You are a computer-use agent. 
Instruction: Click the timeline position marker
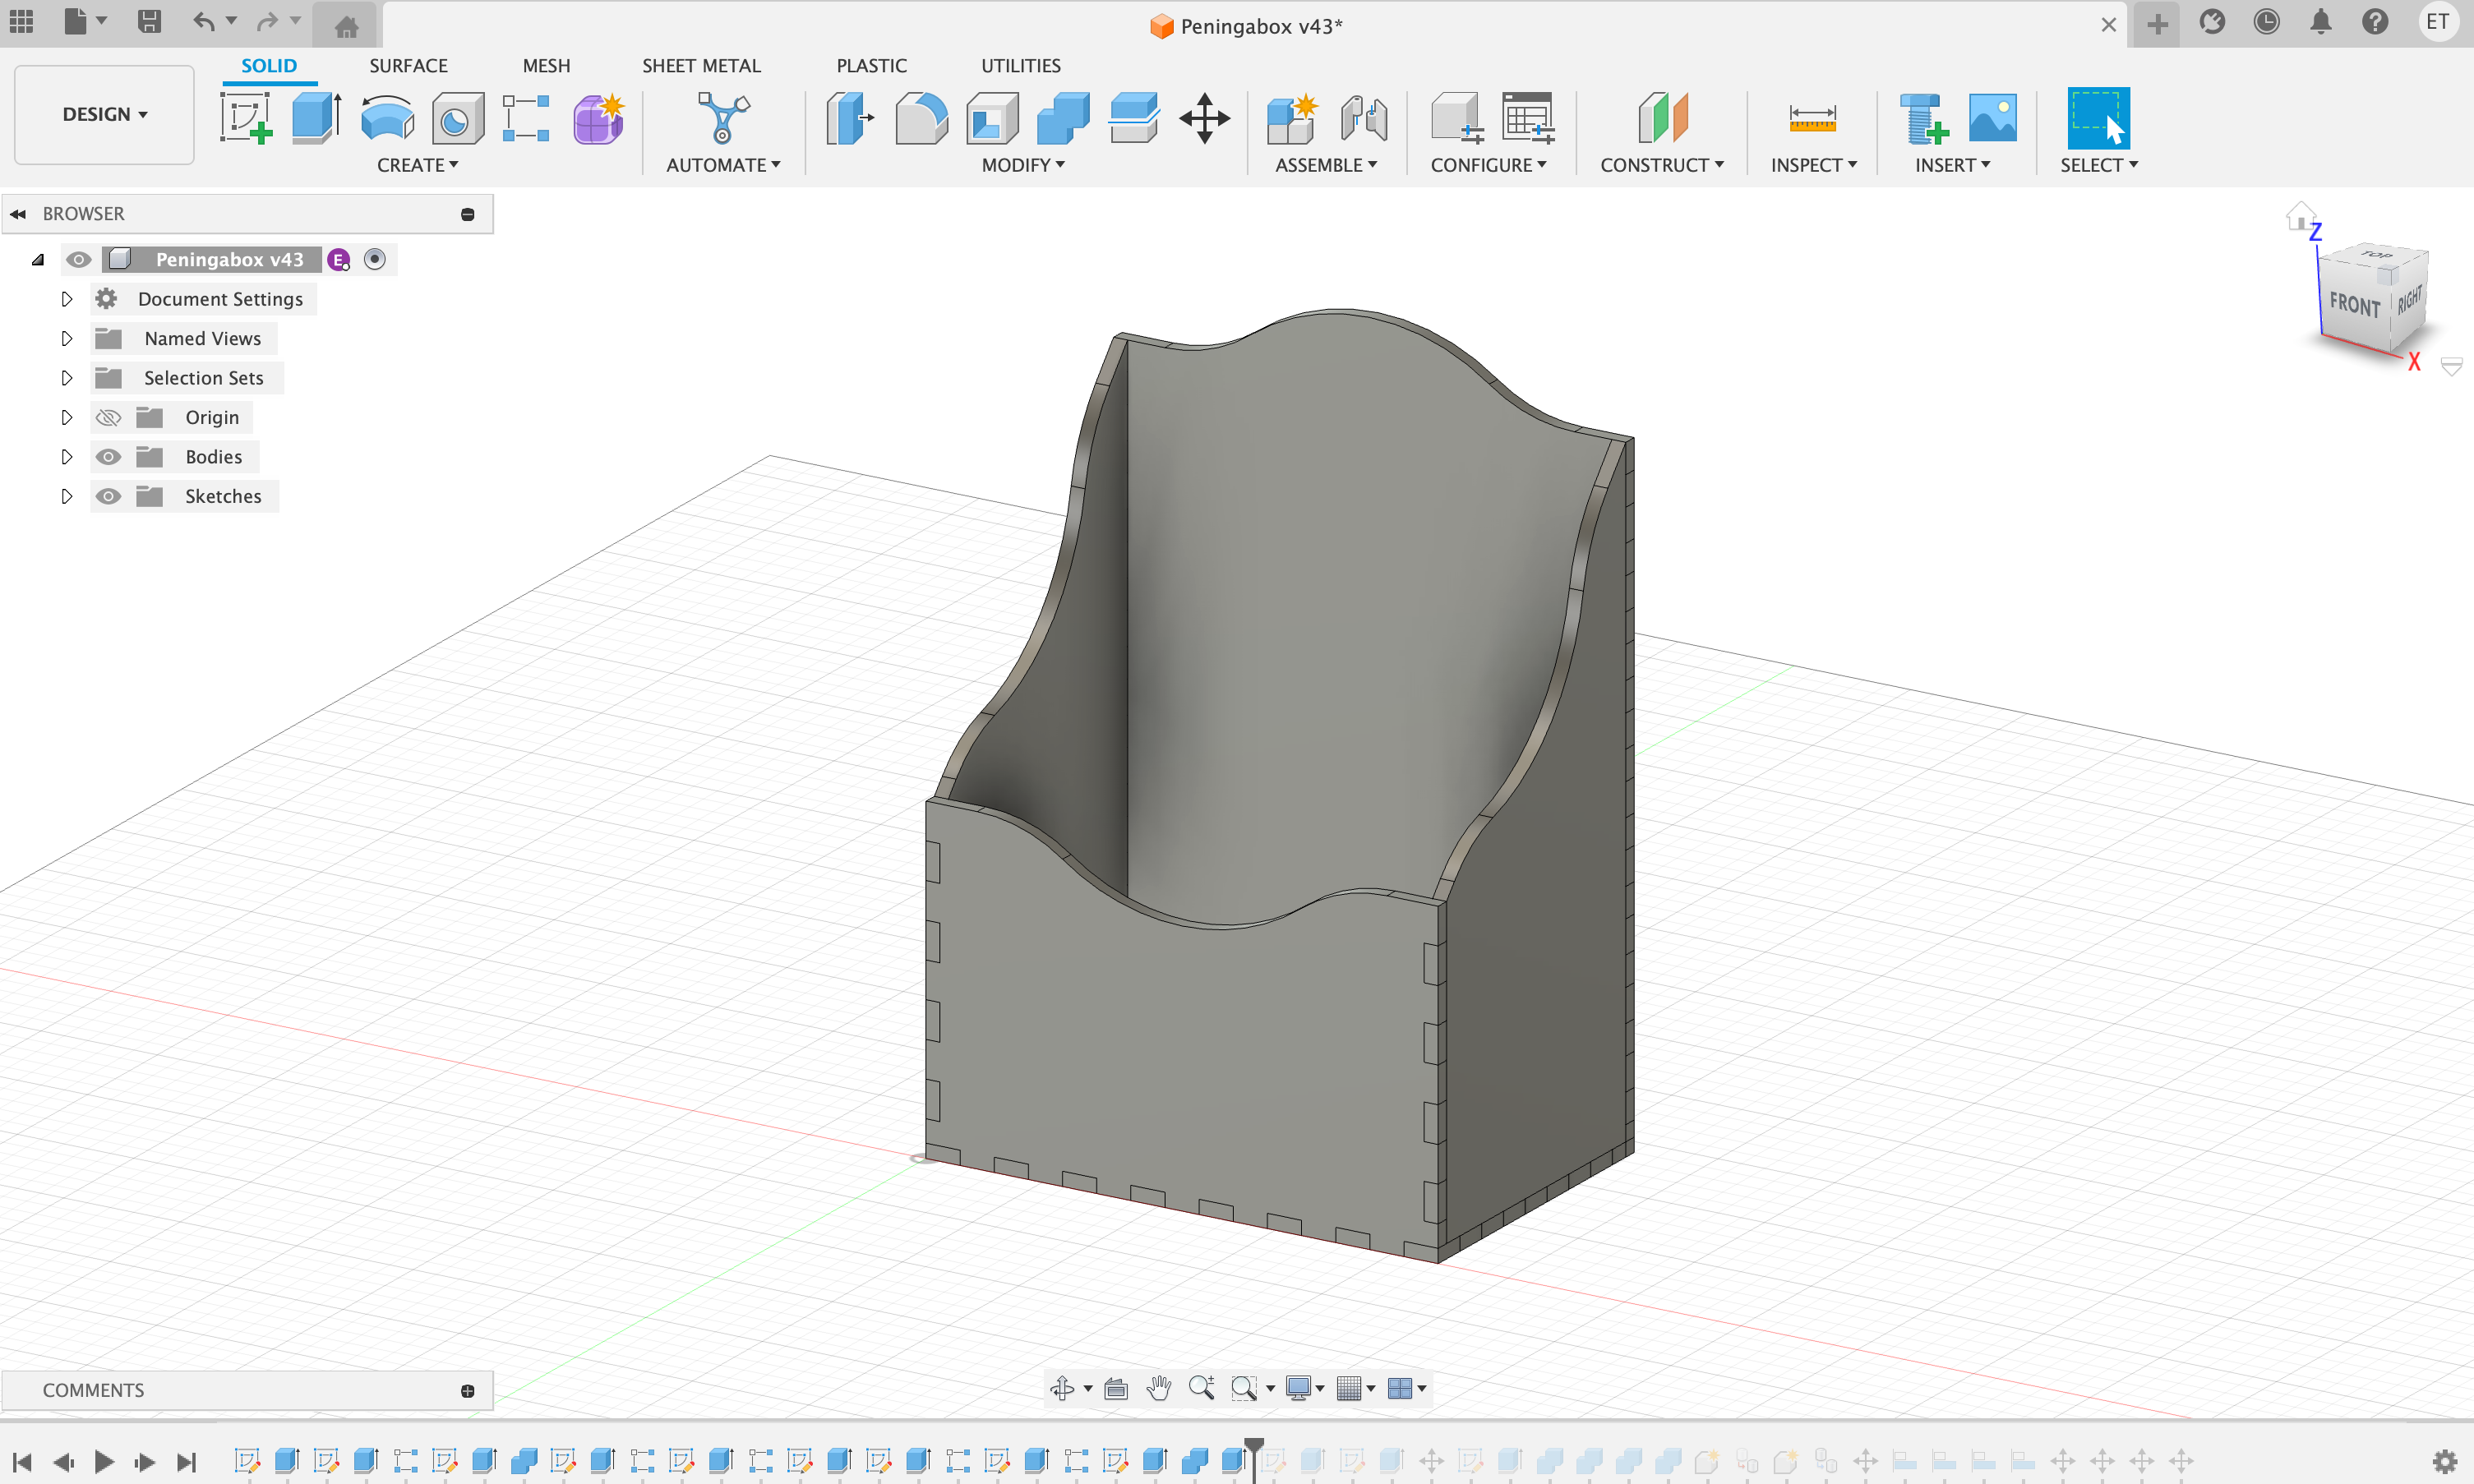point(1254,1459)
